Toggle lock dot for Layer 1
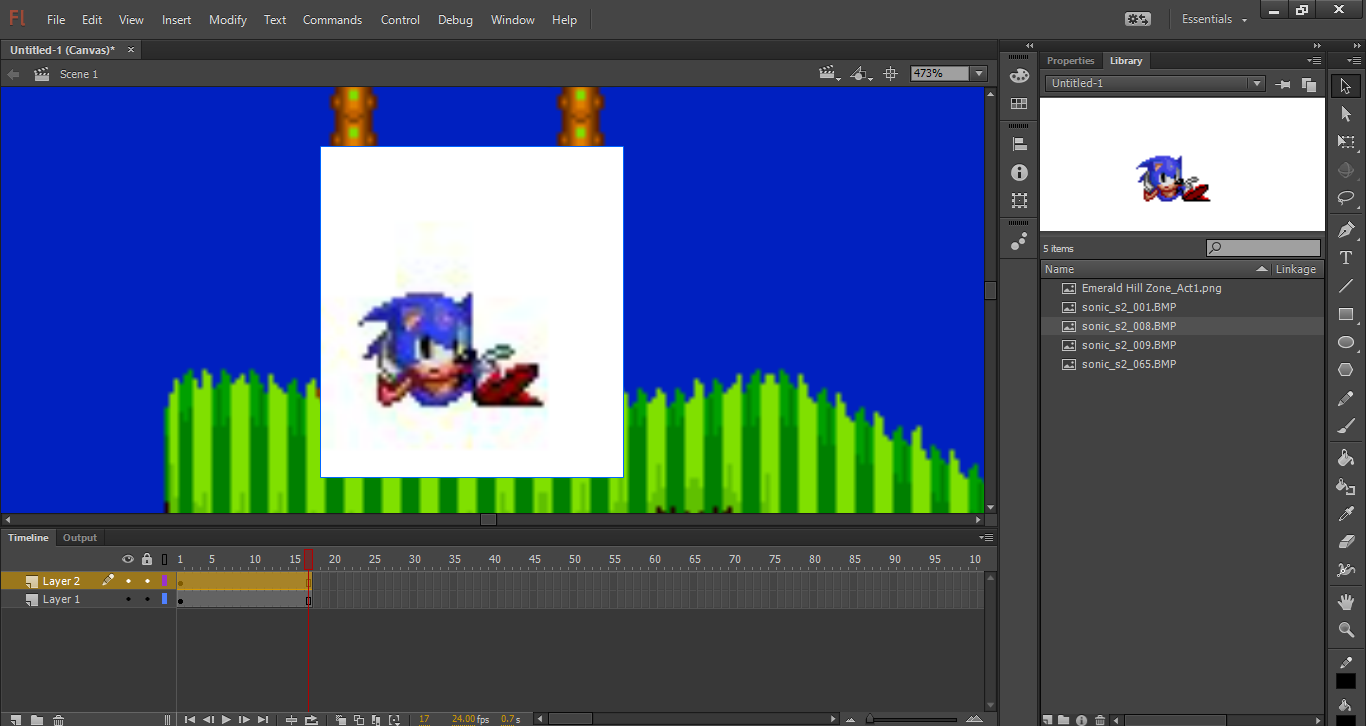 [x=147, y=599]
